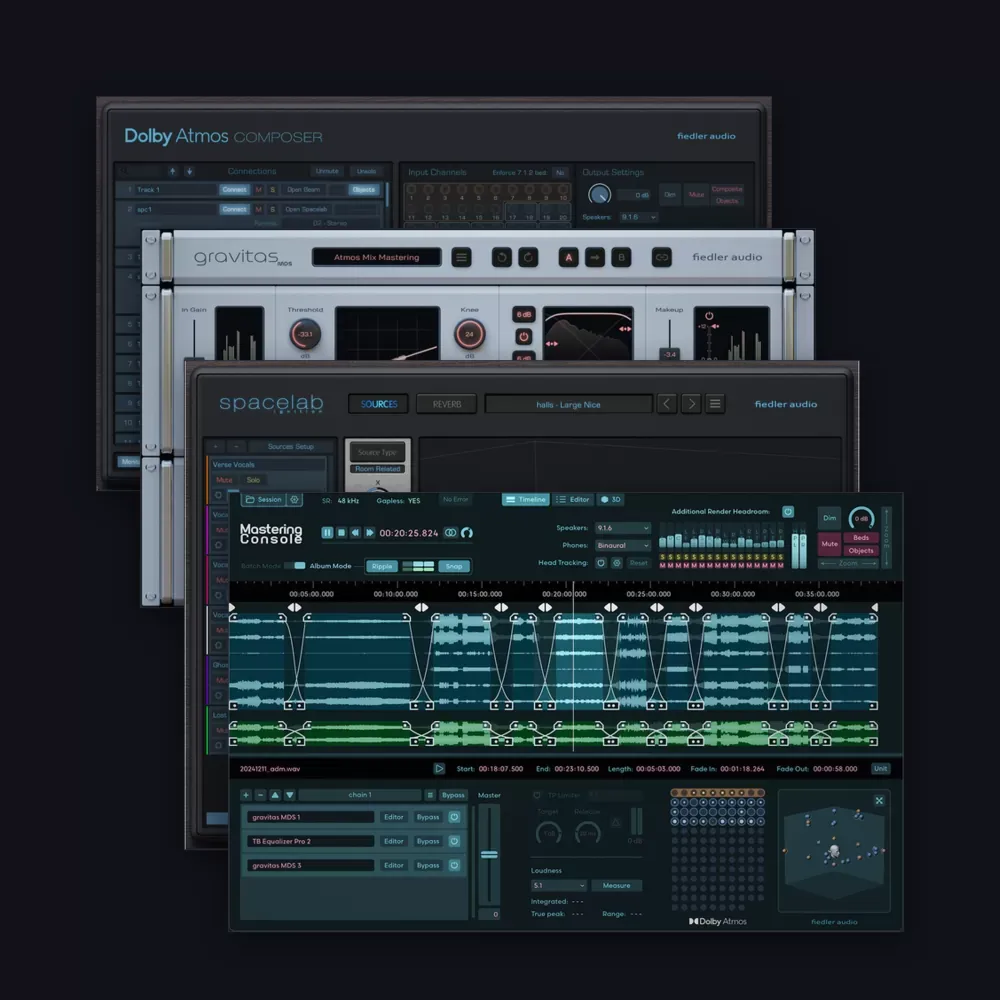
Task: Open gravitas preset Atmos Mix Mastering
Action: [376, 257]
